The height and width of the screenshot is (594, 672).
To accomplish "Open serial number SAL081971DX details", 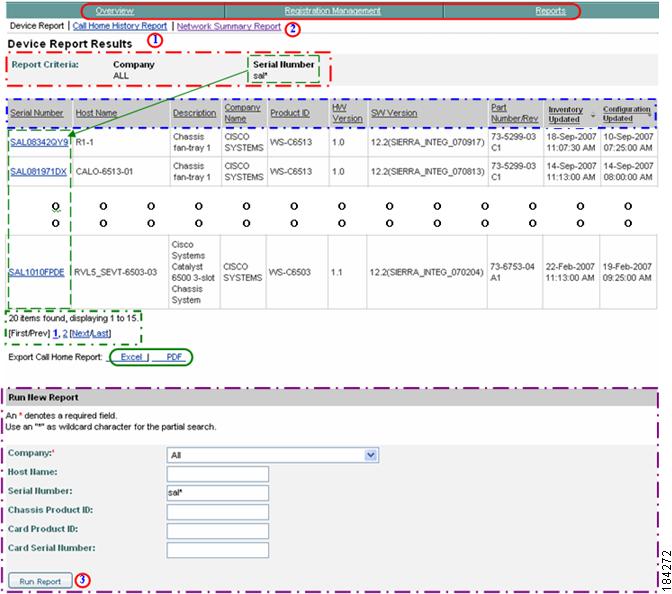I will pyautogui.click(x=38, y=171).
